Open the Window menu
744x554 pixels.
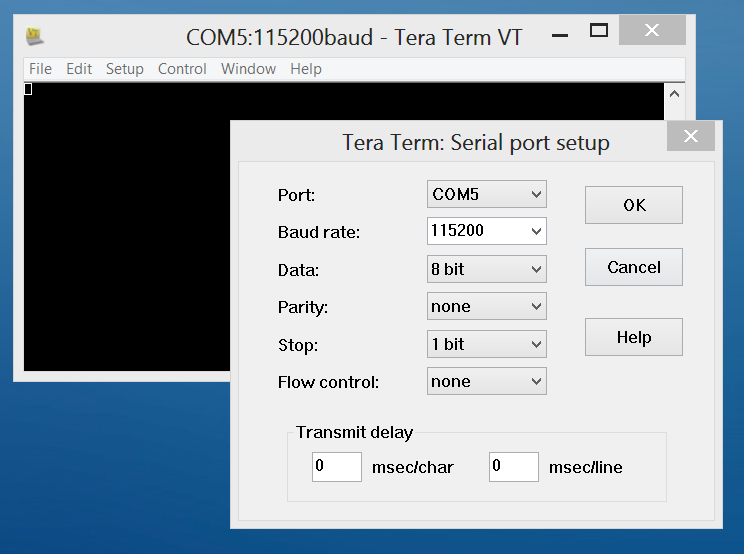(248, 69)
